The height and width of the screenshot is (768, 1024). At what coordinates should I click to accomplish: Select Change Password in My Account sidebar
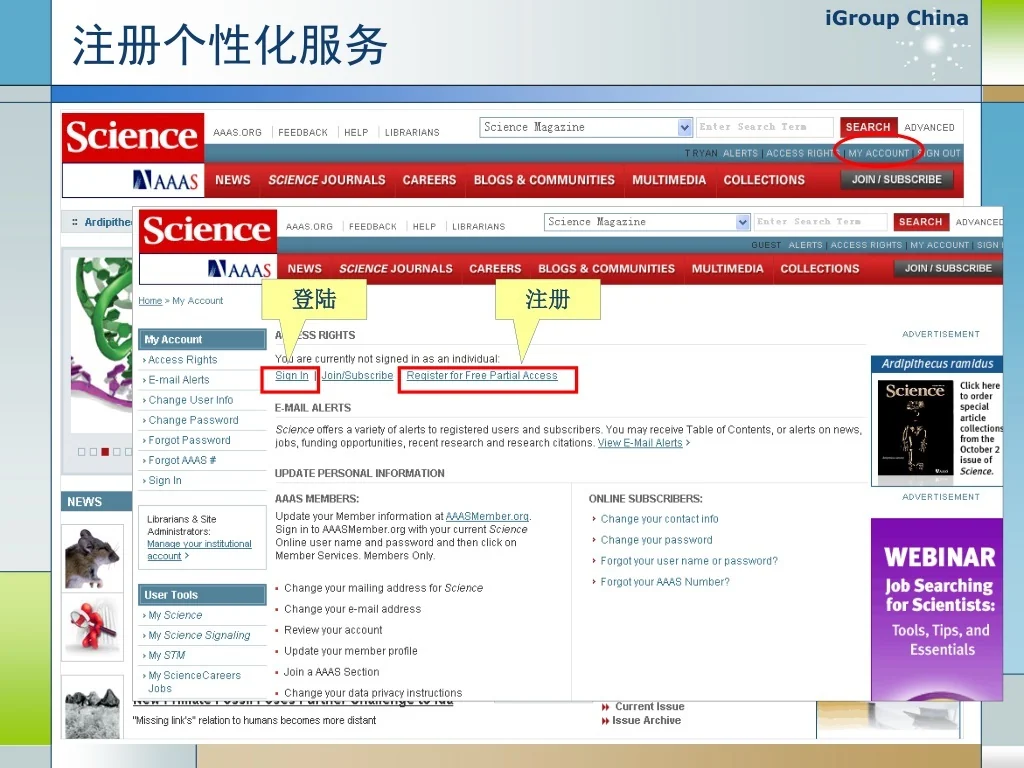(193, 420)
